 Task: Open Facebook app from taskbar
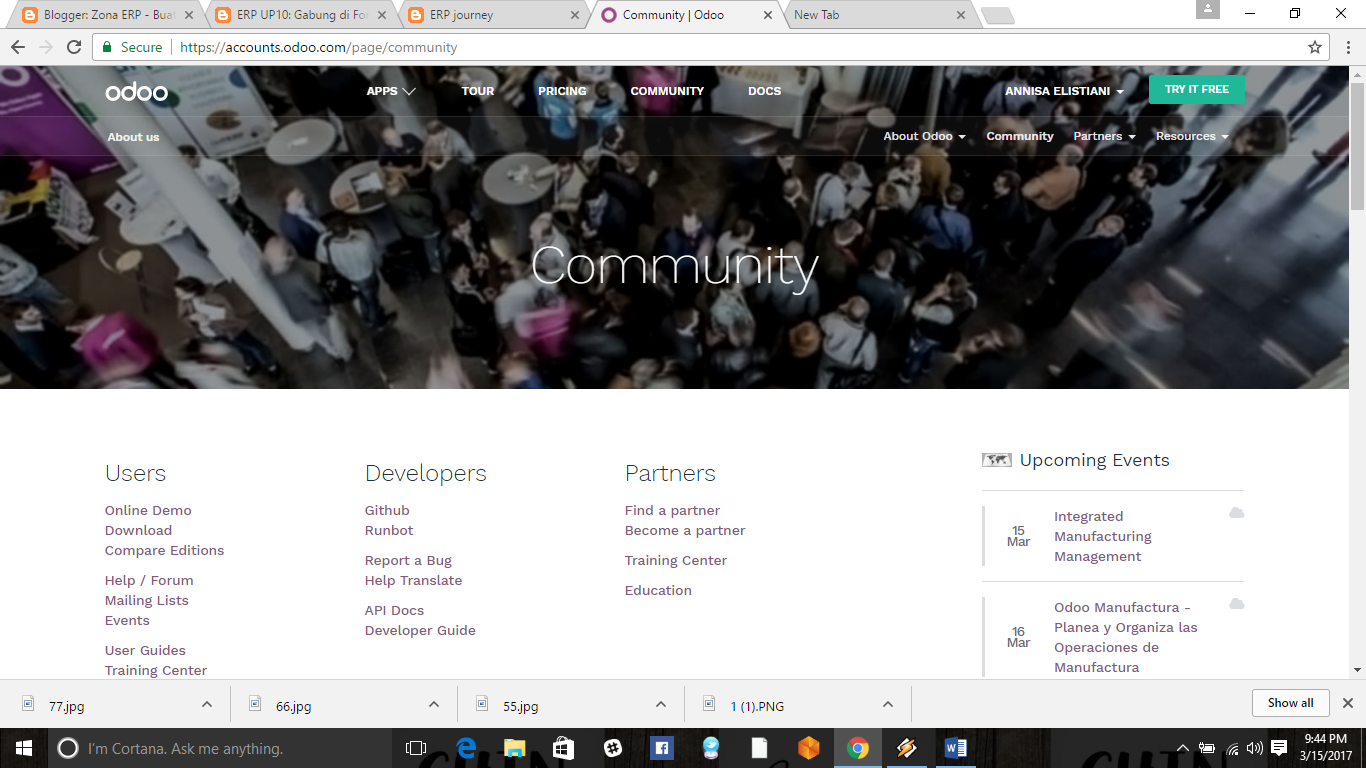click(x=661, y=748)
